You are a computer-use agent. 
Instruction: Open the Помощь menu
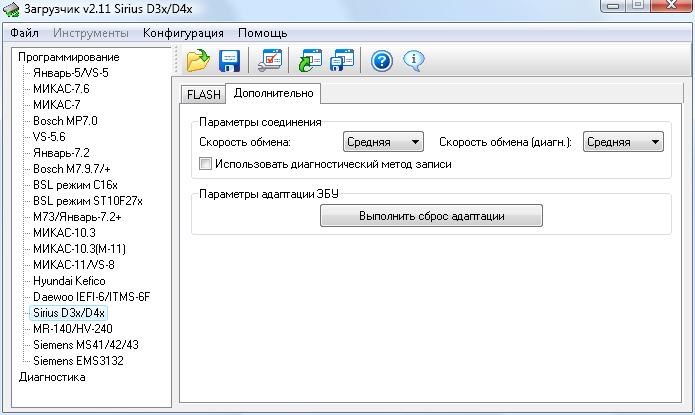262,33
